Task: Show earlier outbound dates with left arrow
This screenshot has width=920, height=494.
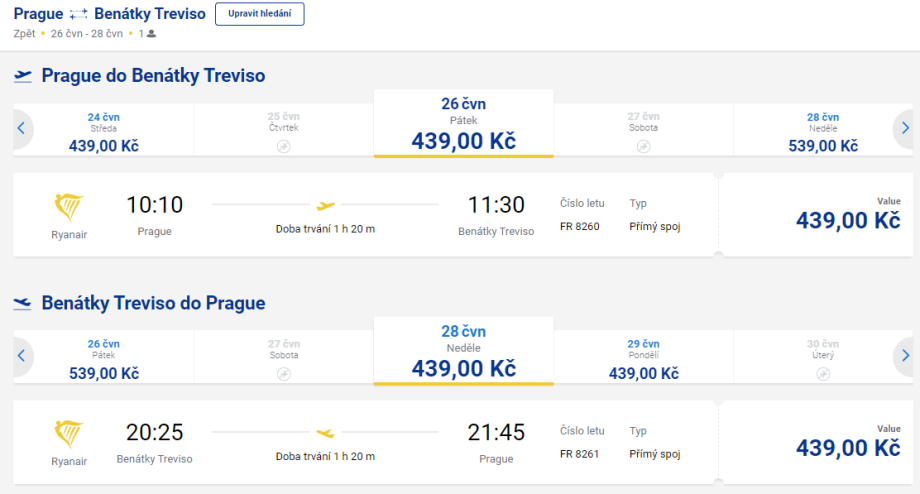Action: 21,128
